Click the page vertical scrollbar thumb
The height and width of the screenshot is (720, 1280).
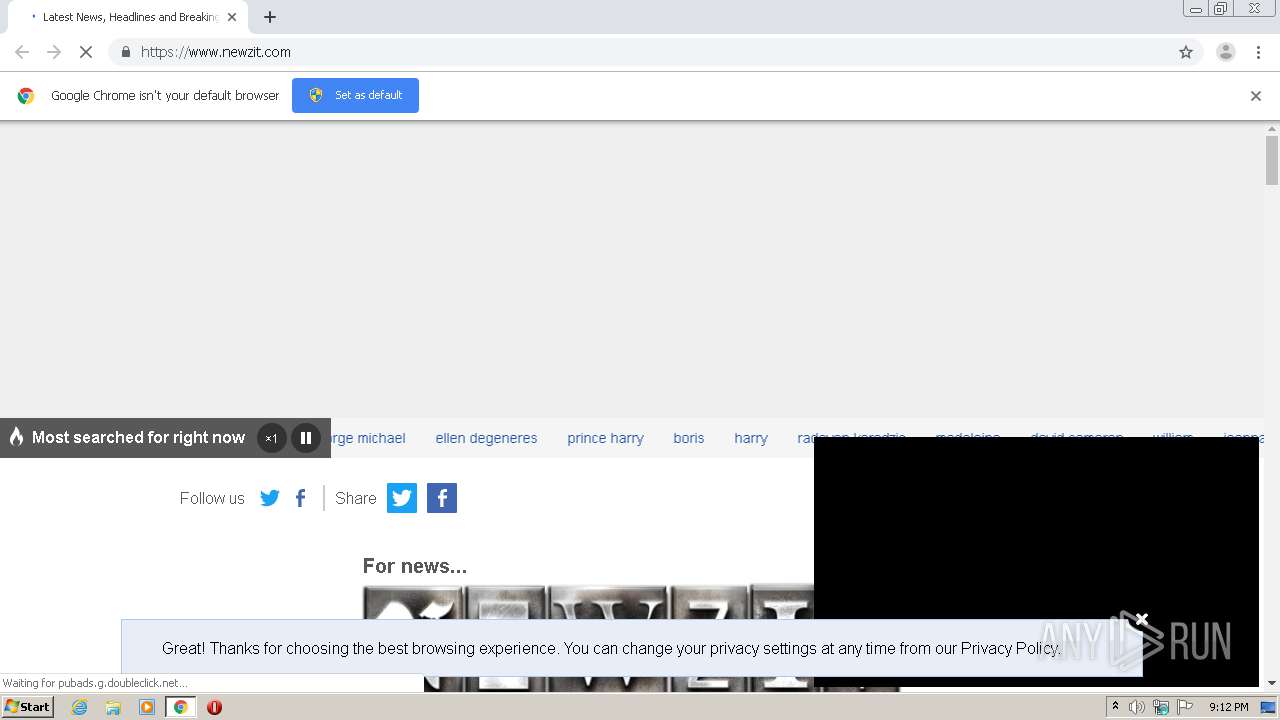pos(1272,160)
